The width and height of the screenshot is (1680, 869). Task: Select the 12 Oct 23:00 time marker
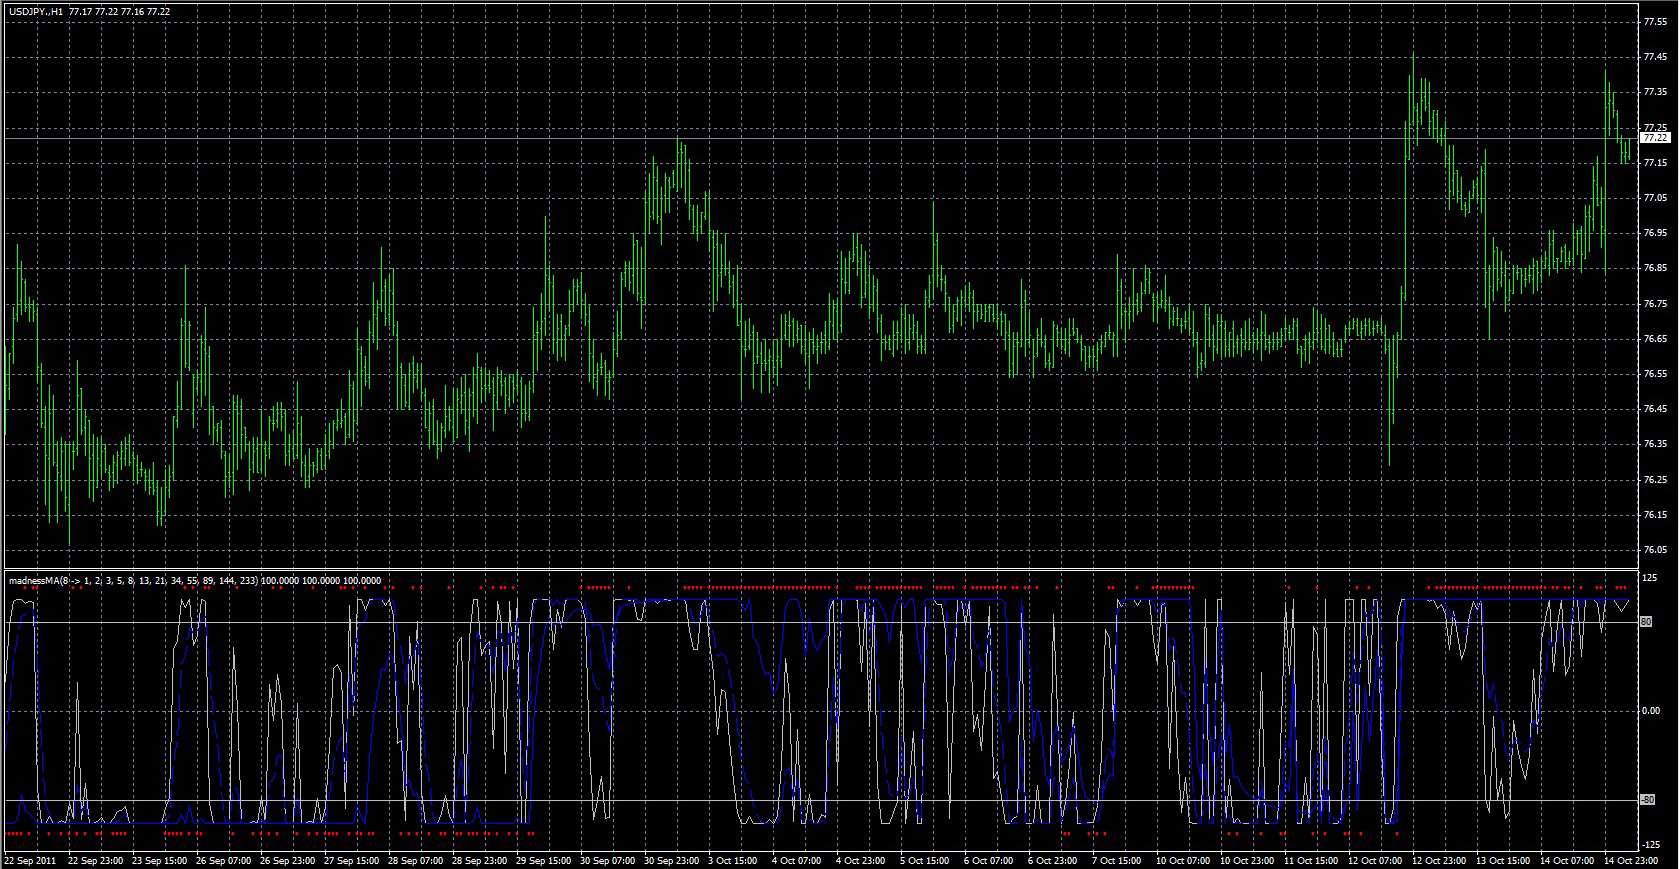(x=1438, y=860)
